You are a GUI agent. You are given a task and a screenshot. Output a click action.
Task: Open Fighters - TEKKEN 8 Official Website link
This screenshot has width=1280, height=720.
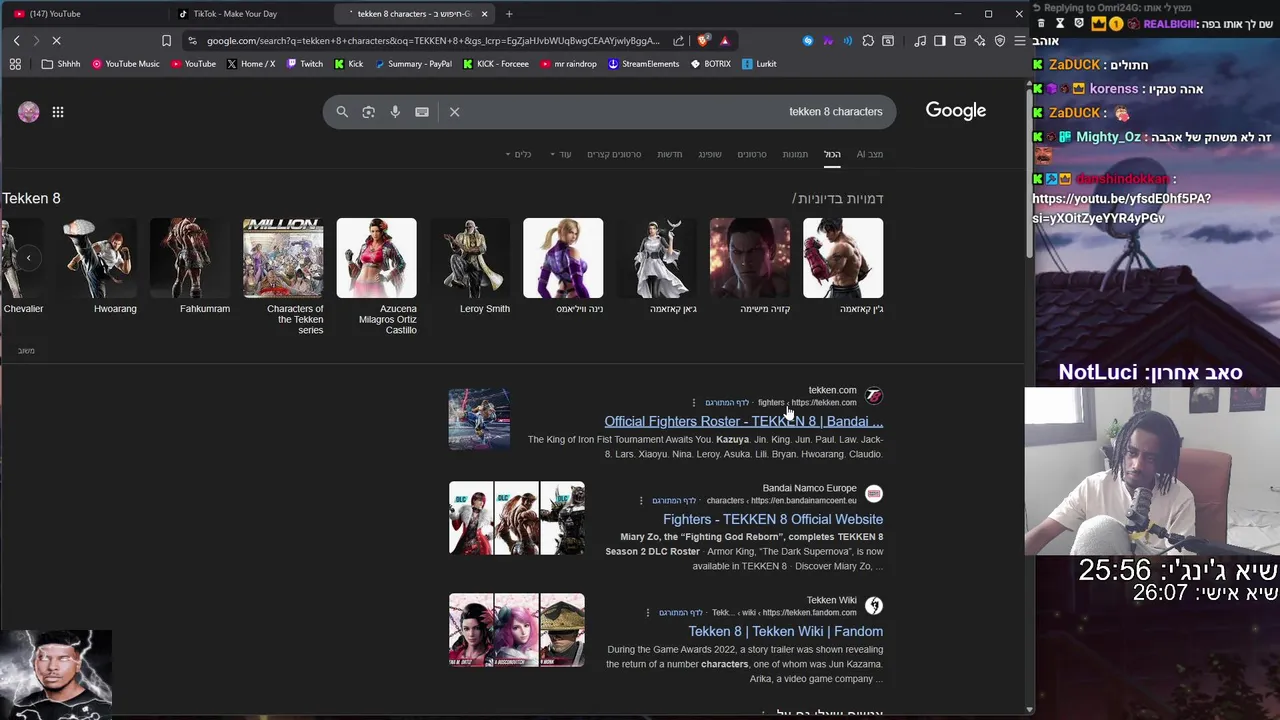click(x=773, y=520)
